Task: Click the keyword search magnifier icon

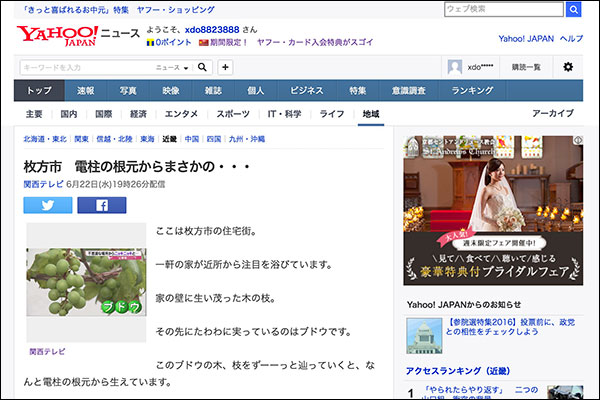Action: [203, 67]
